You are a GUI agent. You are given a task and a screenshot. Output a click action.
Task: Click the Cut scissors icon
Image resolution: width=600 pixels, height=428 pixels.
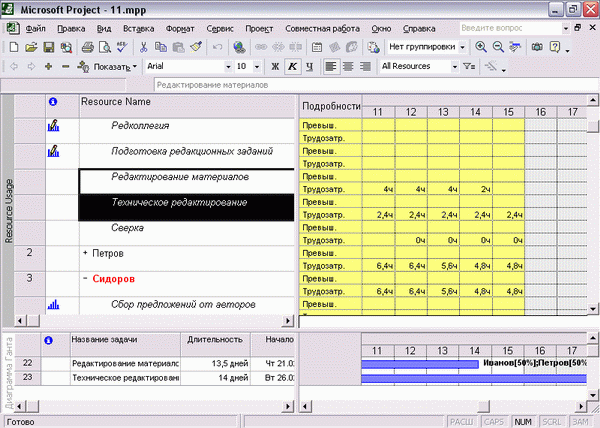143,47
